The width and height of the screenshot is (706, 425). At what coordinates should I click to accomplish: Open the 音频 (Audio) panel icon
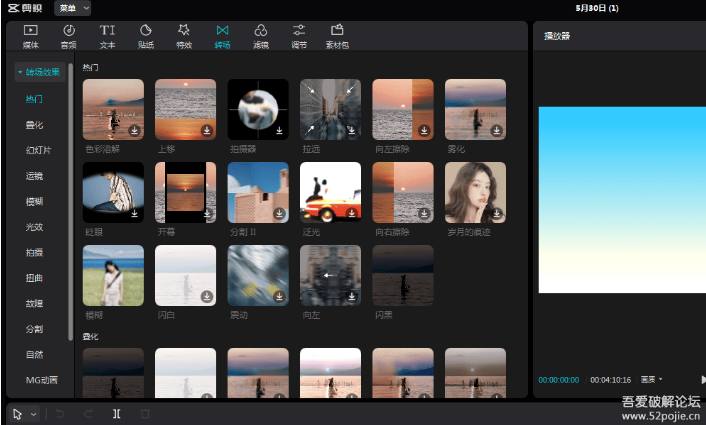pos(69,31)
